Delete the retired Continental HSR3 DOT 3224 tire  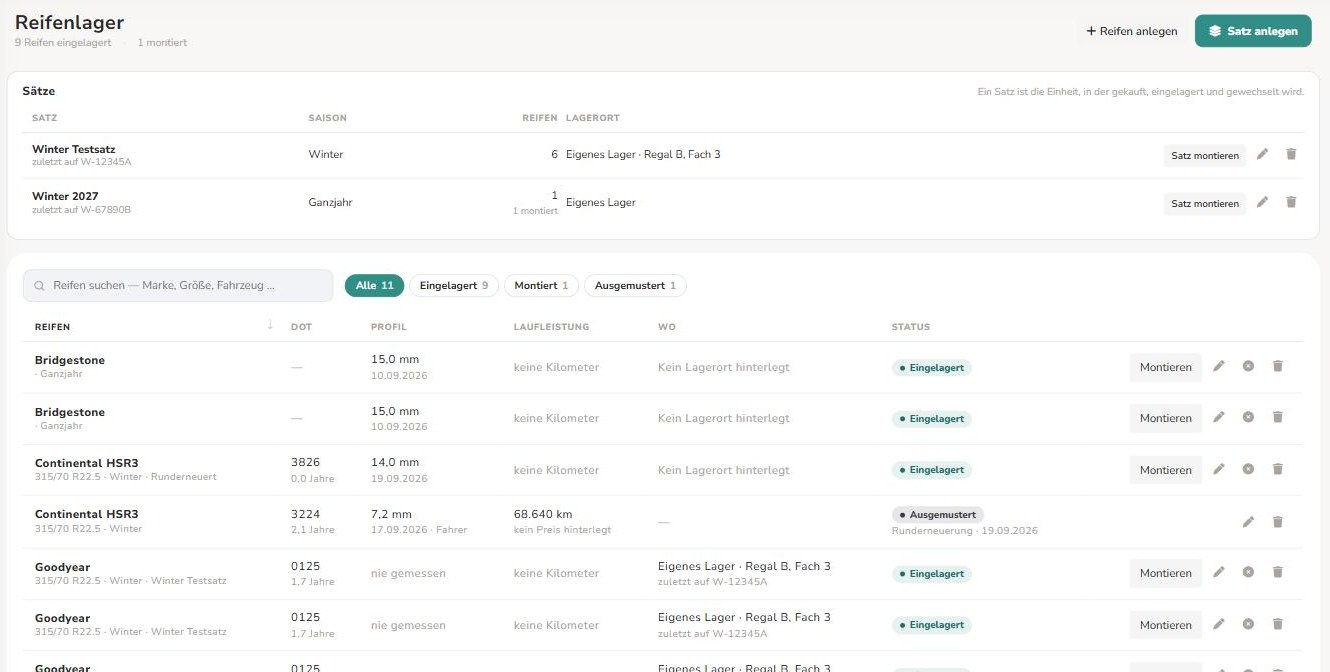pos(1277,521)
